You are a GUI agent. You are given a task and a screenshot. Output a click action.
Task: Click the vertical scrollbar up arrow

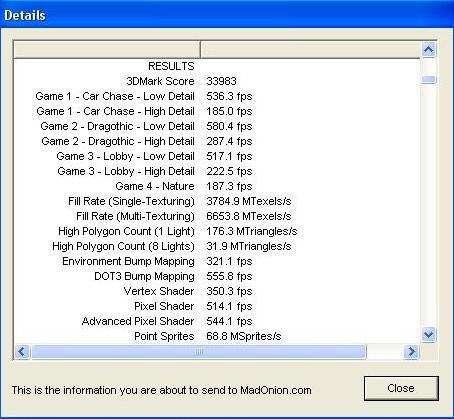click(428, 50)
